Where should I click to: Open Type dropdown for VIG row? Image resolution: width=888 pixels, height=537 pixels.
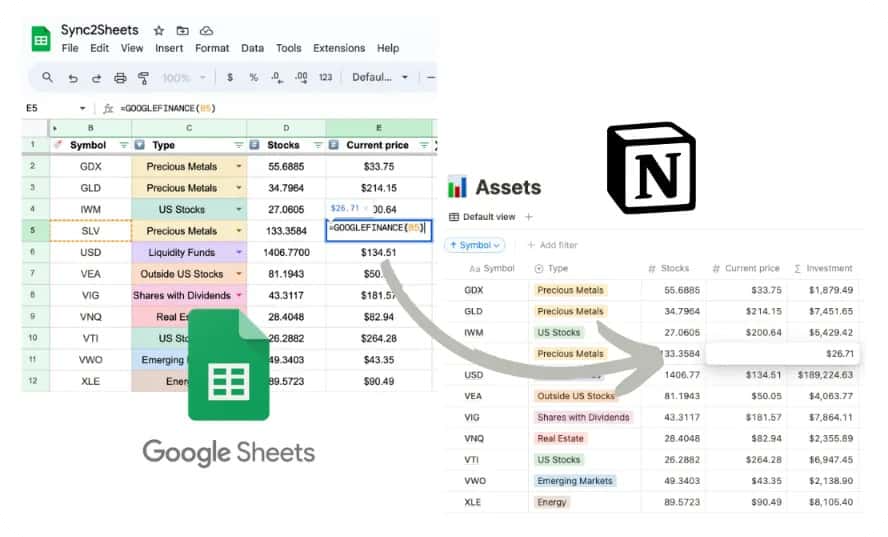click(238, 296)
